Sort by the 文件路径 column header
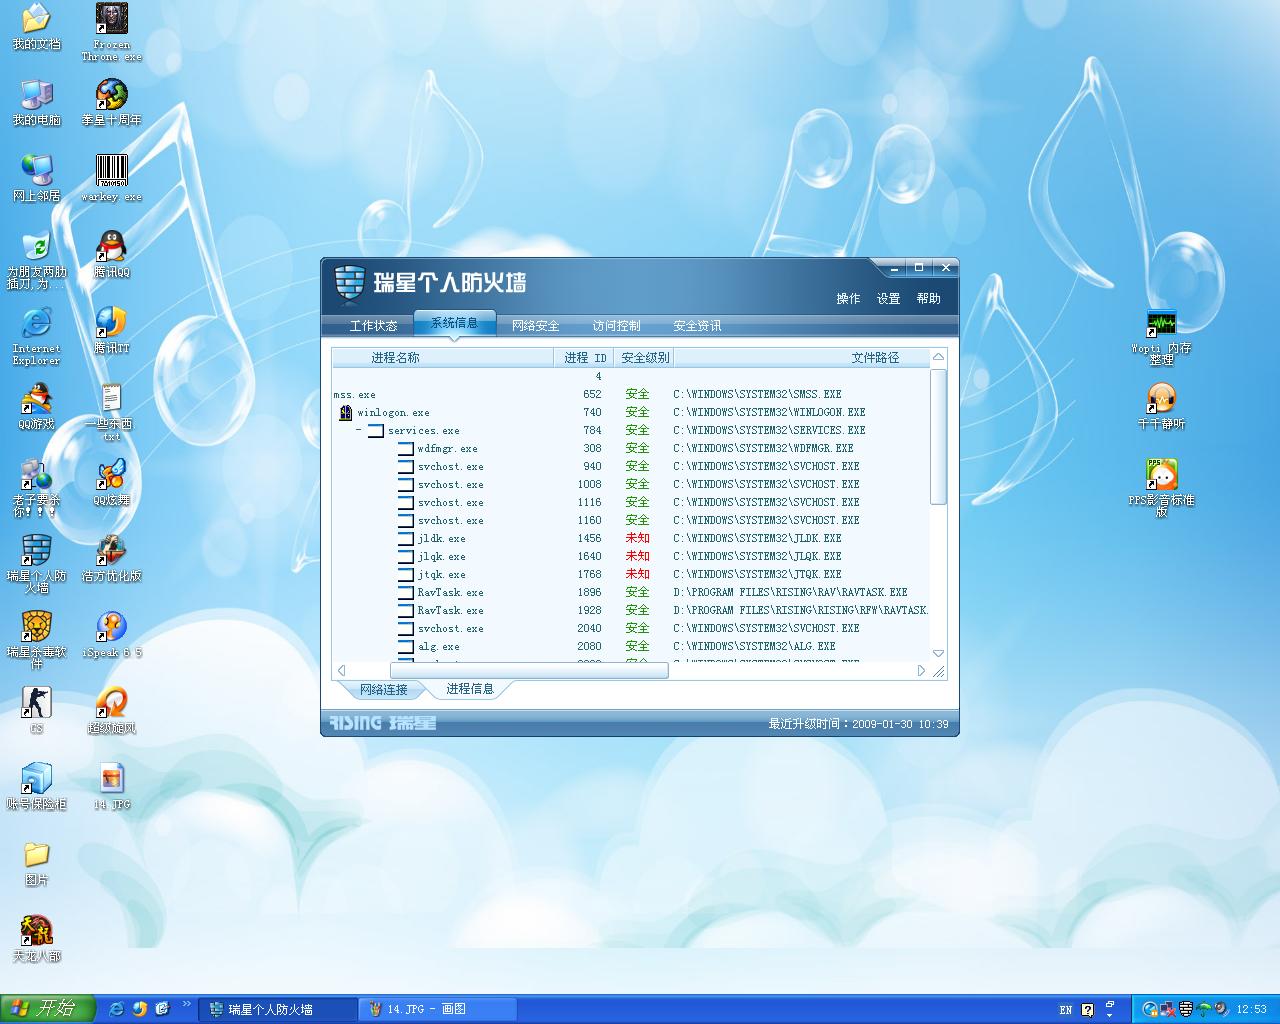 pos(801,357)
